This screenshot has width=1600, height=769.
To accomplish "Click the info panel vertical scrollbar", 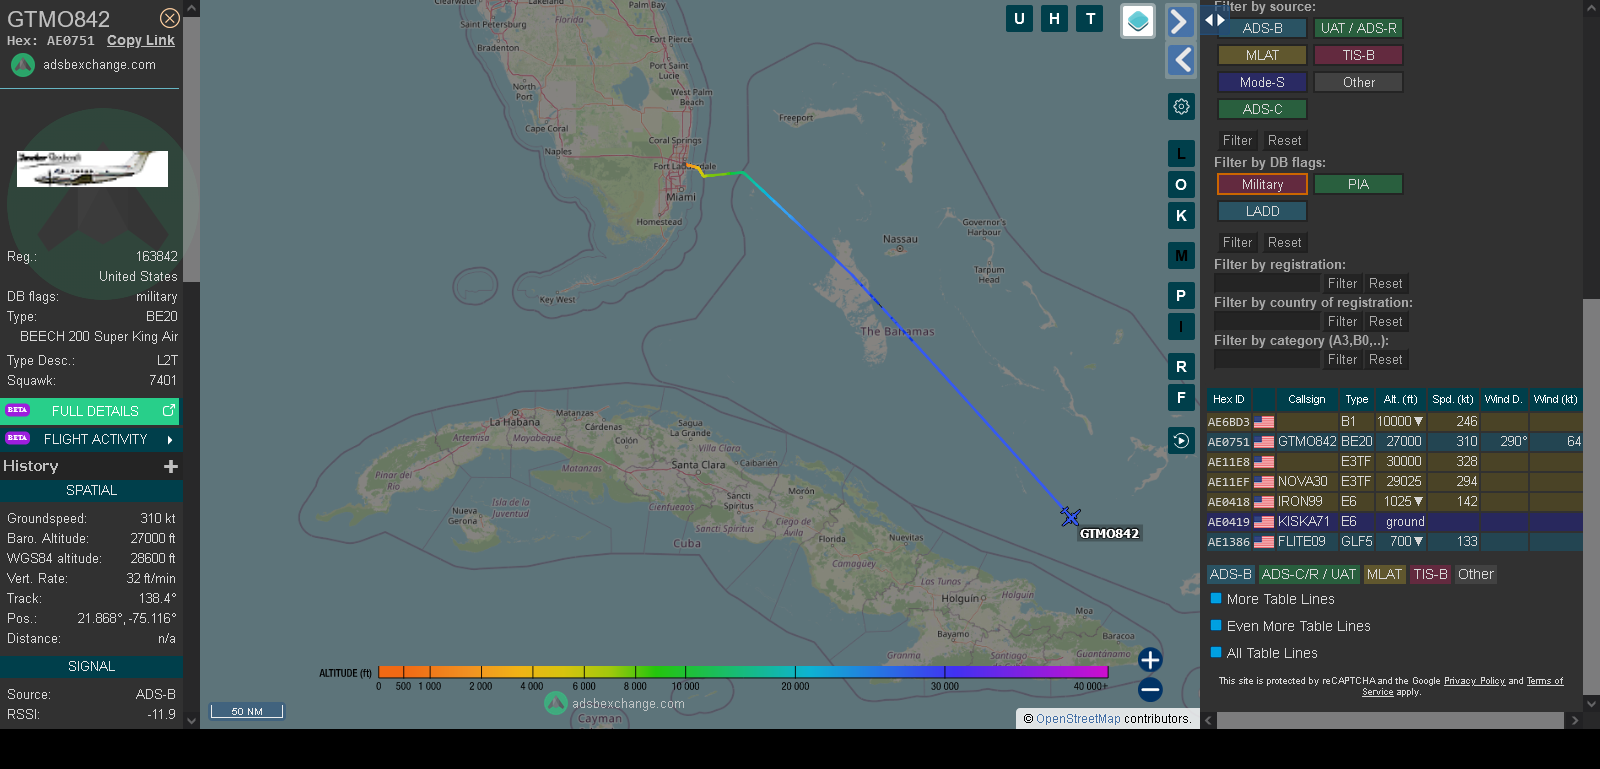I will tap(191, 150).
